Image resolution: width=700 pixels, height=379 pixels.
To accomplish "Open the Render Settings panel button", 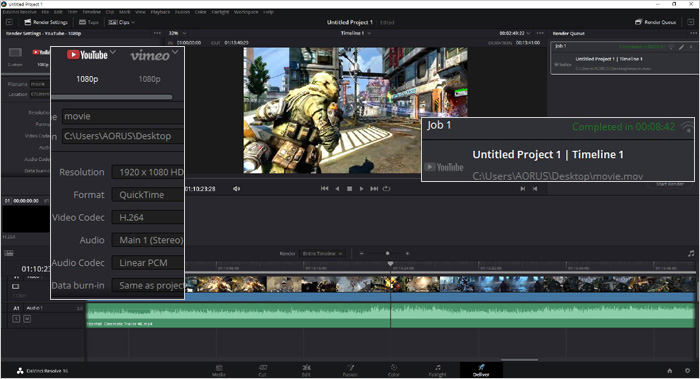I will (46, 22).
